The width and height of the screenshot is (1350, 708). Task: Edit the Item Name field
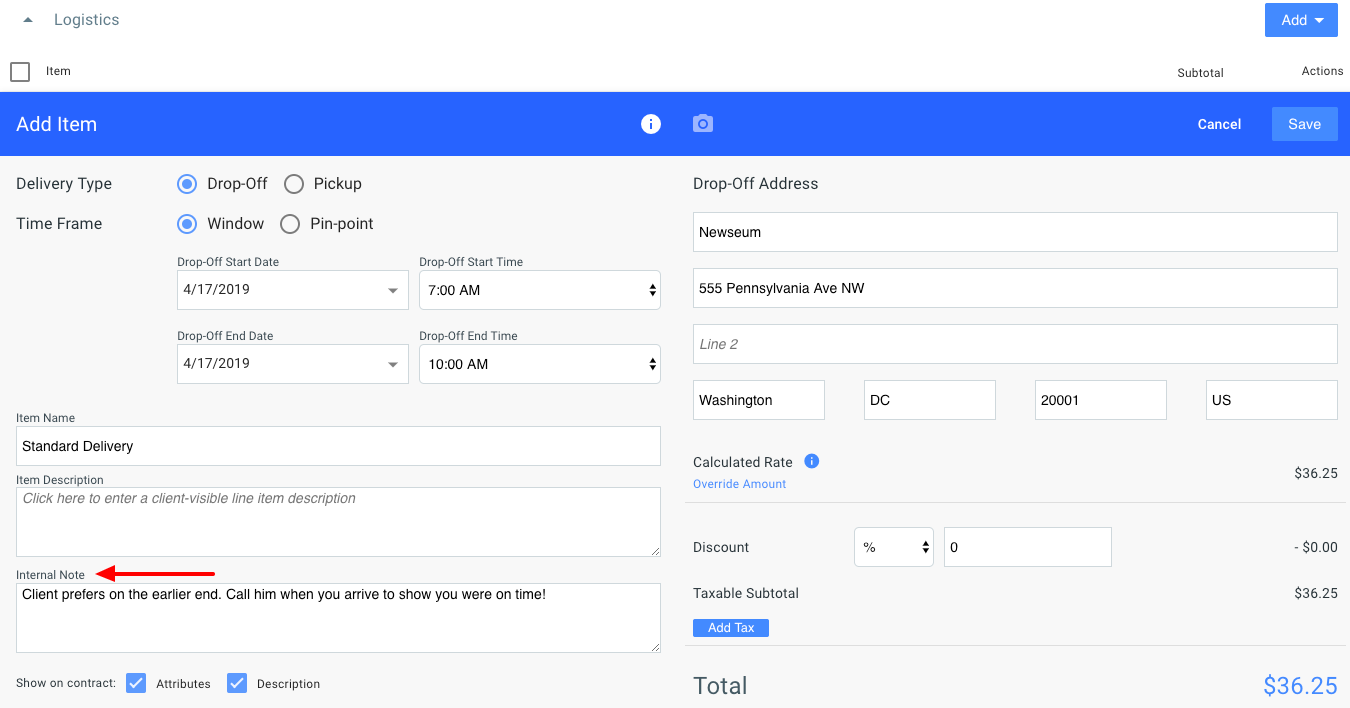pos(338,446)
